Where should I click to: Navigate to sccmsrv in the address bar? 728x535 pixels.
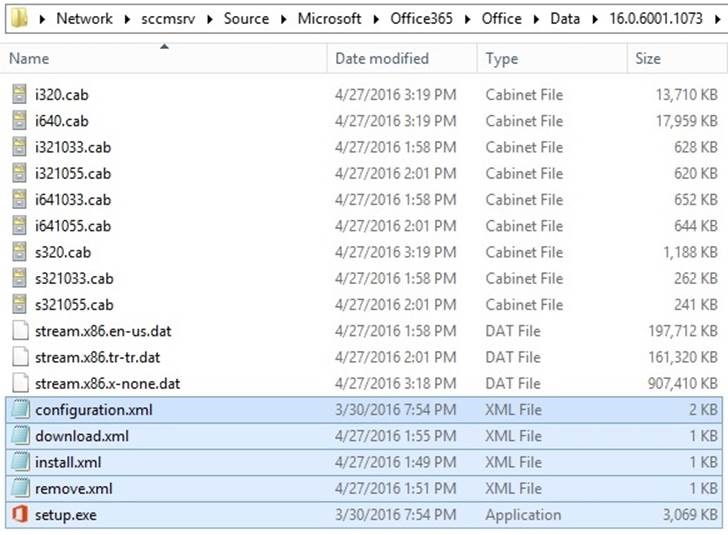[x=168, y=19]
